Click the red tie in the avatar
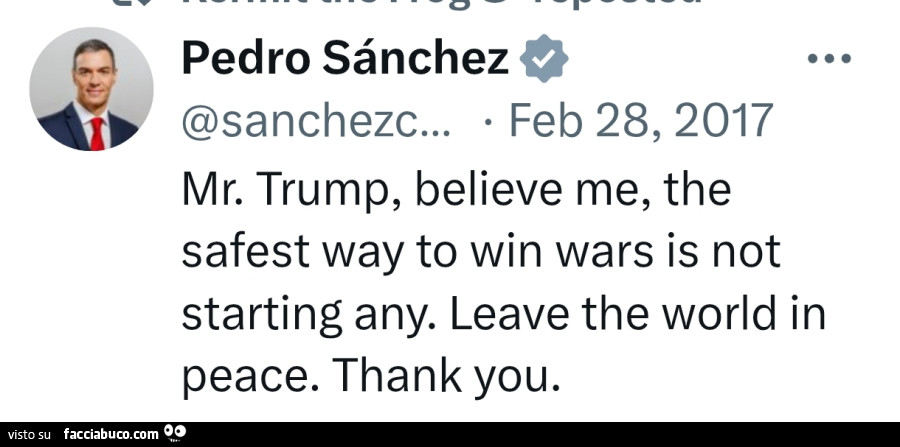Screen dimensions: 900x447 pyautogui.click(x=97, y=133)
